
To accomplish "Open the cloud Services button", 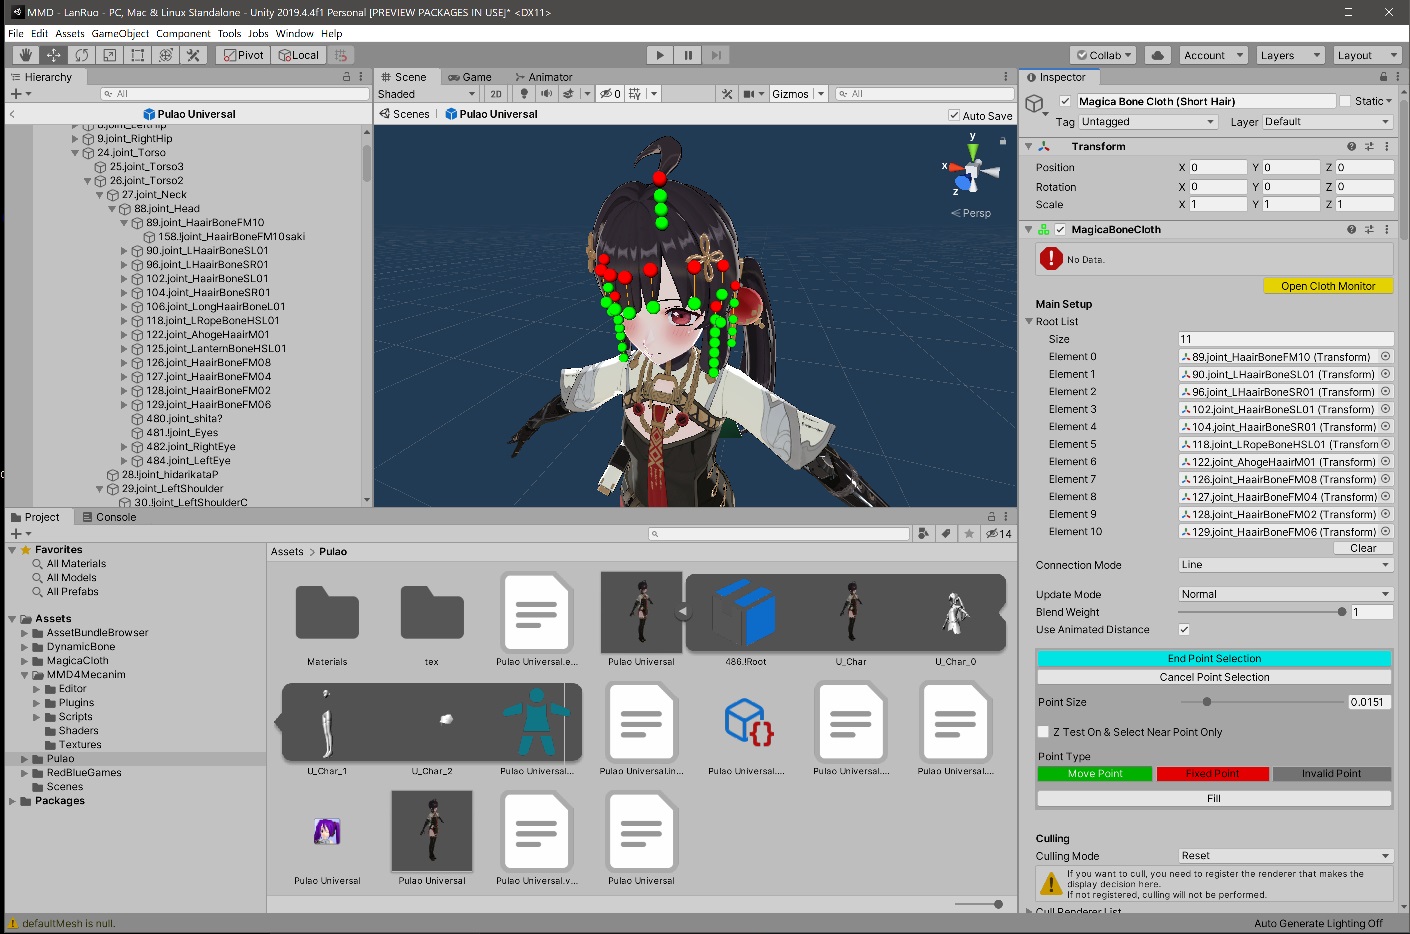I will coord(1157,55).
